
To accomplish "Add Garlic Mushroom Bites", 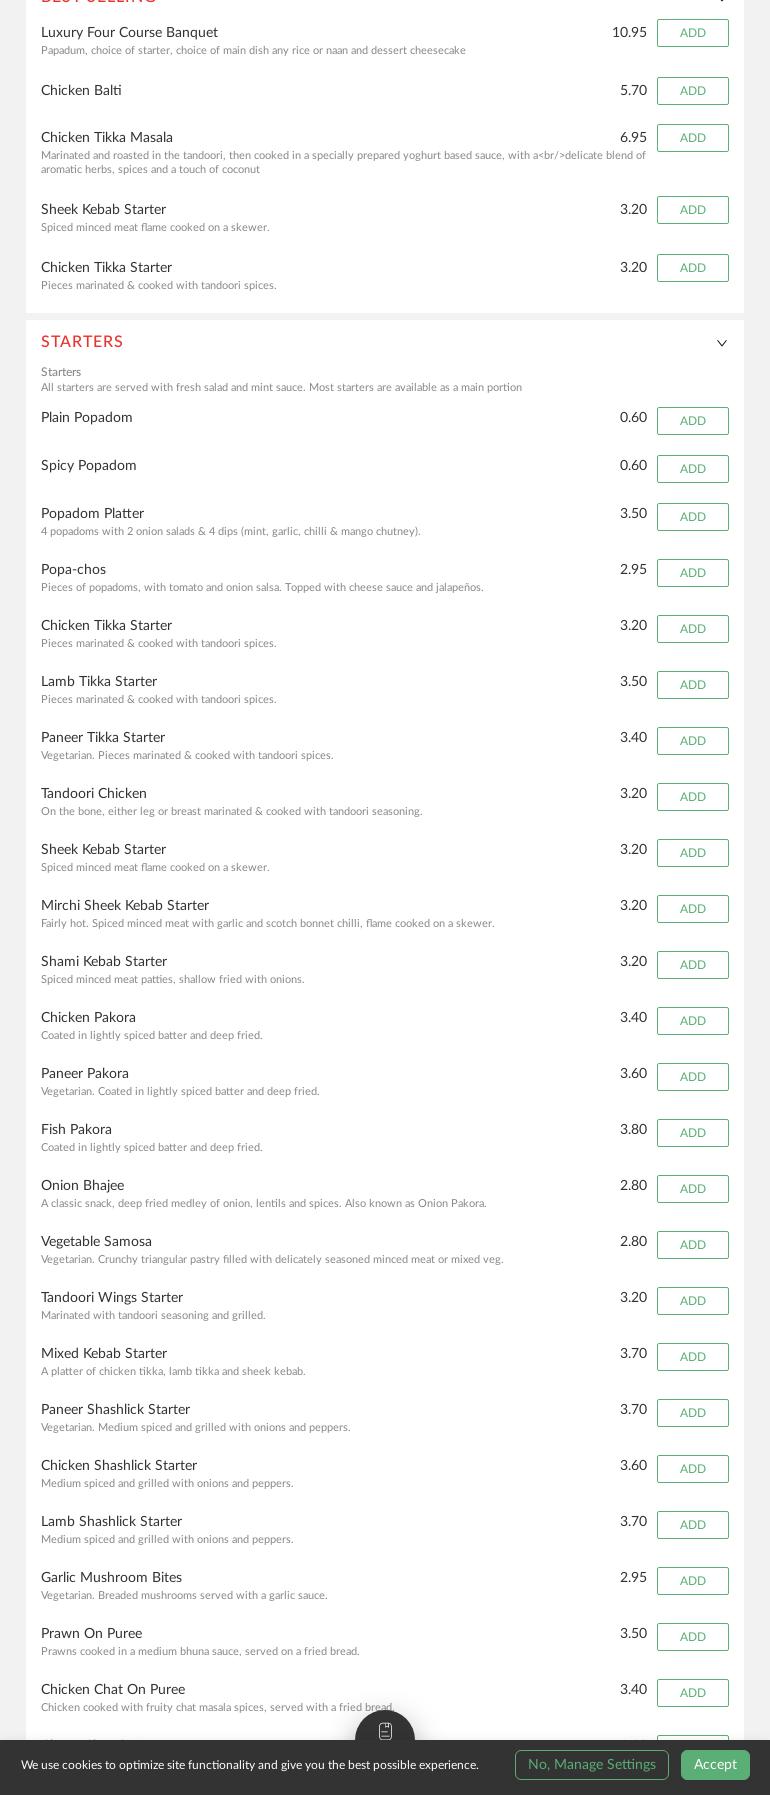I will 692,1581.
